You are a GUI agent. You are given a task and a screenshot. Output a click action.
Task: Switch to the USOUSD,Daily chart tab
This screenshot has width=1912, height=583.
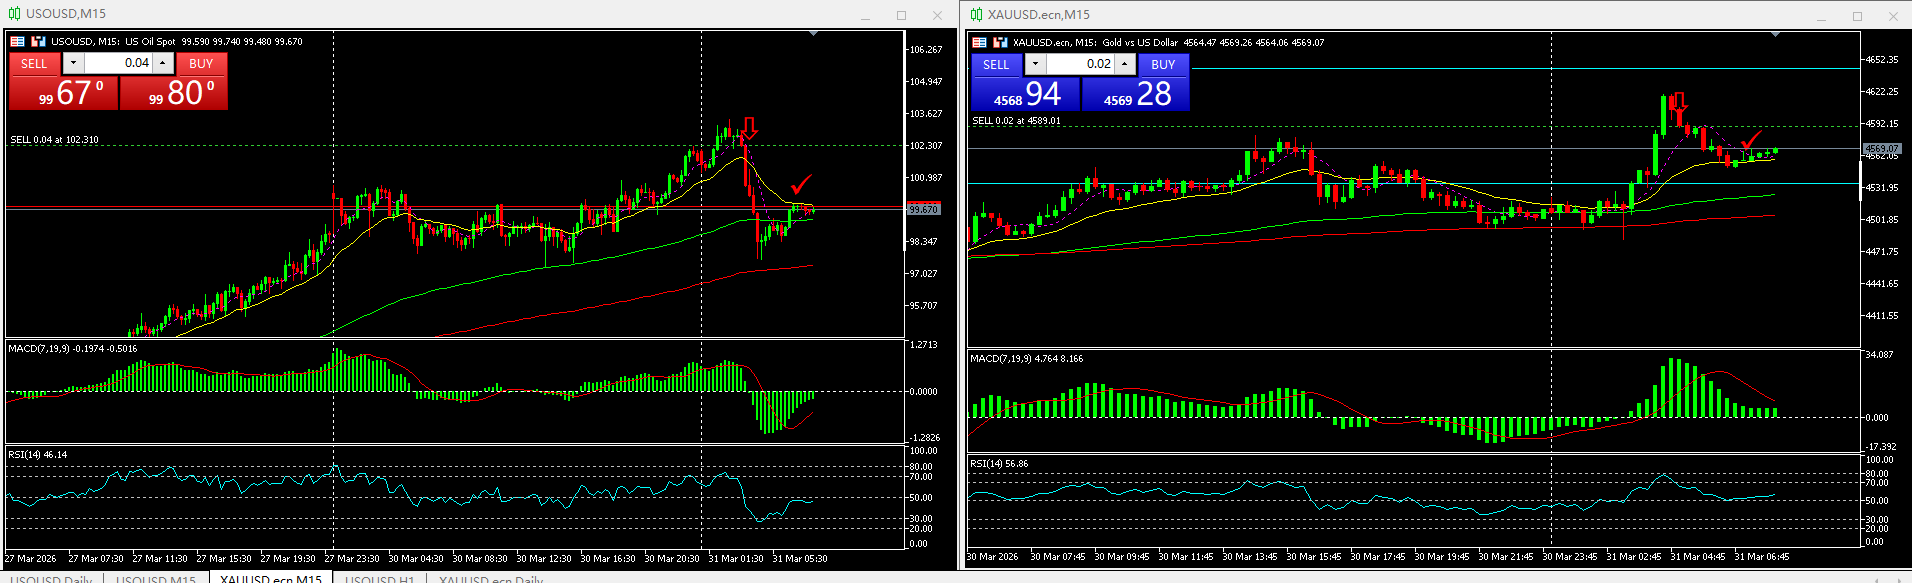[51, 578]
